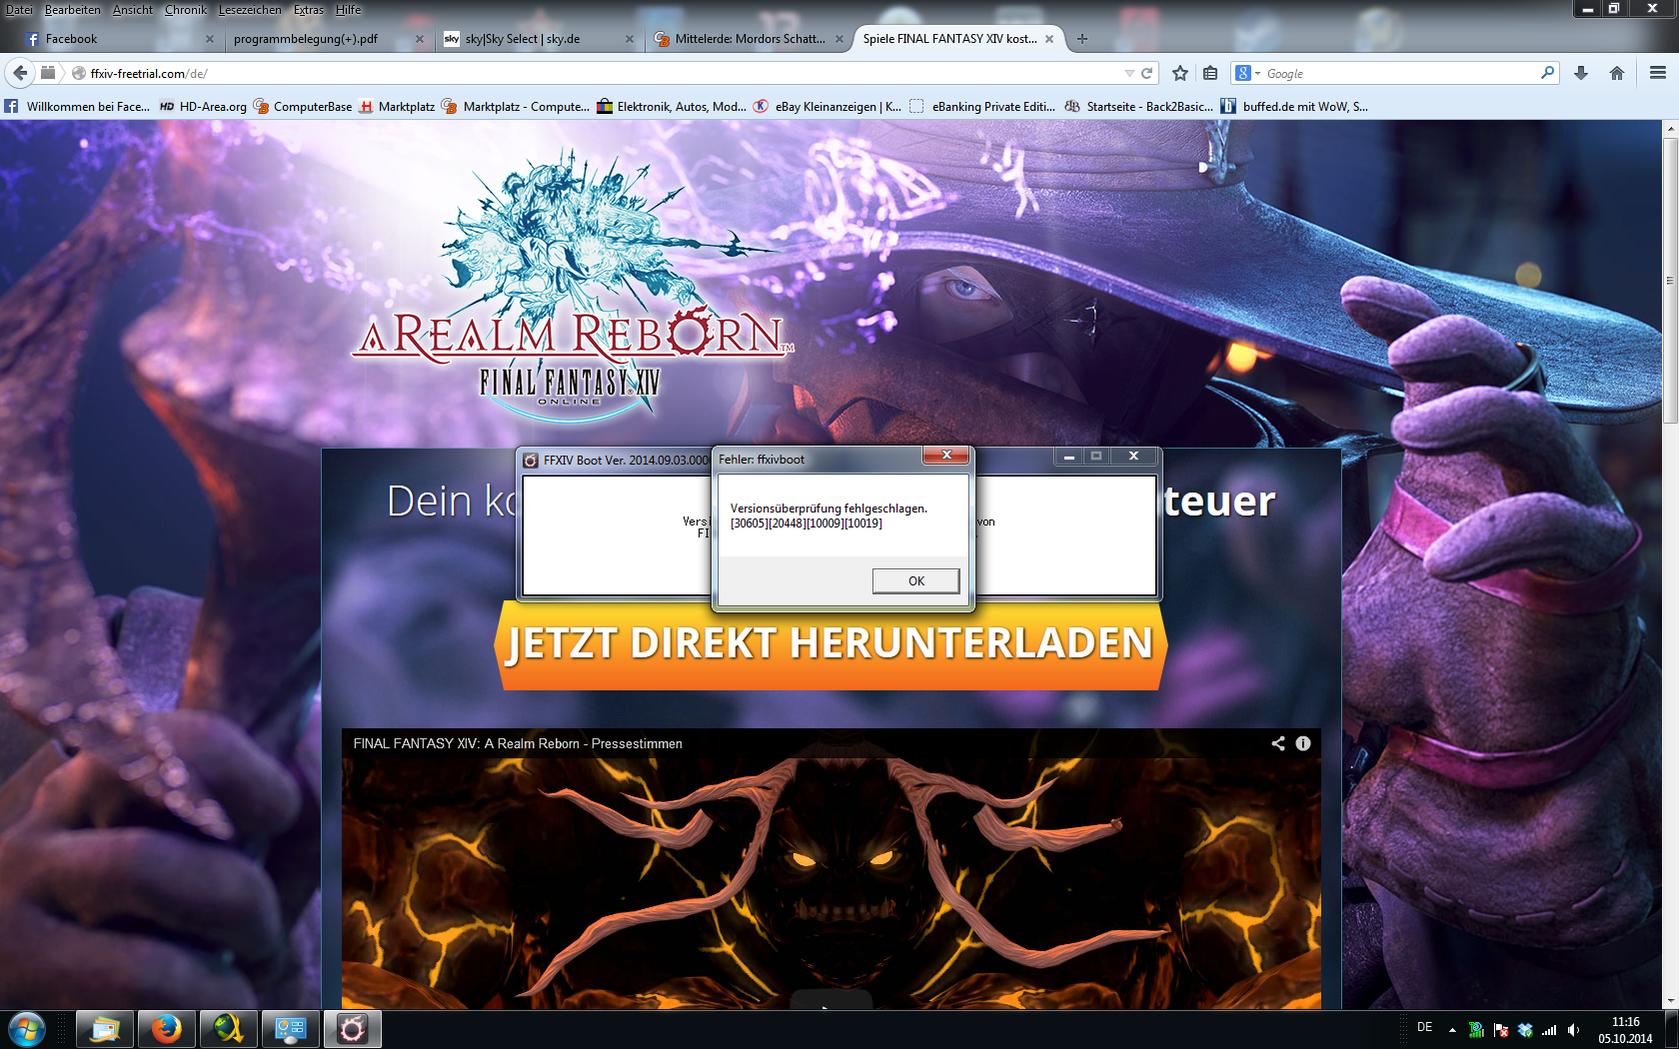Screen dimensions: 1679x1049
Task: Click the DE language indicator in tray
Action: pos(1424,1027)
